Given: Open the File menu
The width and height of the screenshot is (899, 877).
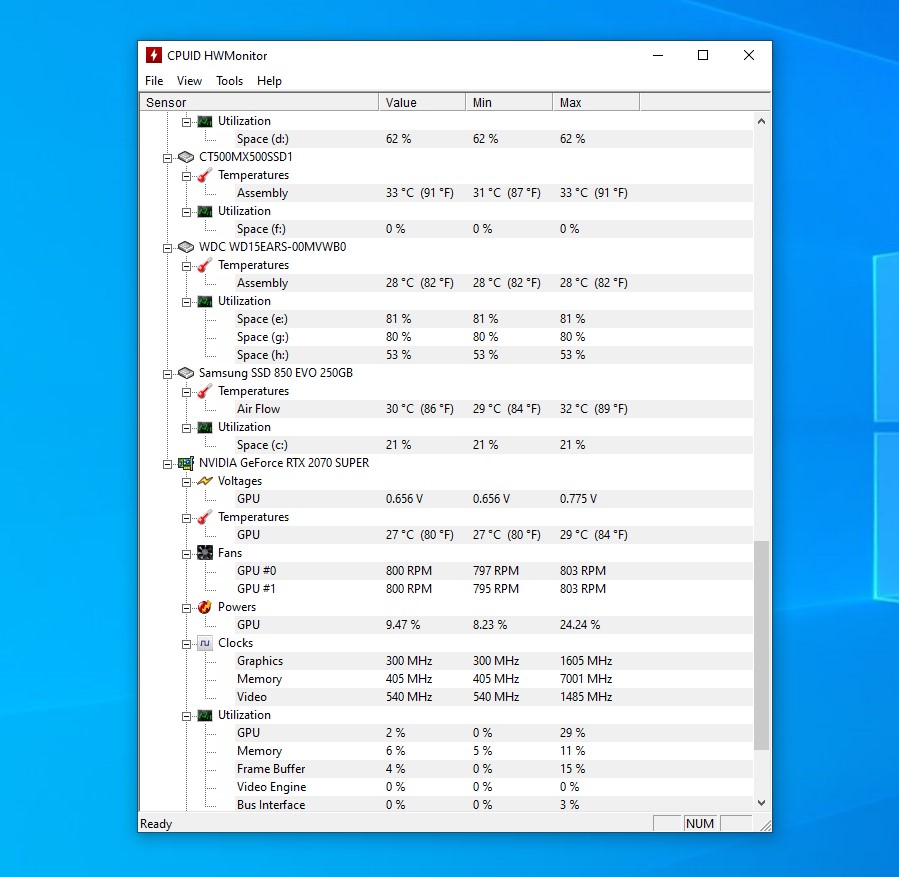Looking at the screenshot, I should point(154,81).
